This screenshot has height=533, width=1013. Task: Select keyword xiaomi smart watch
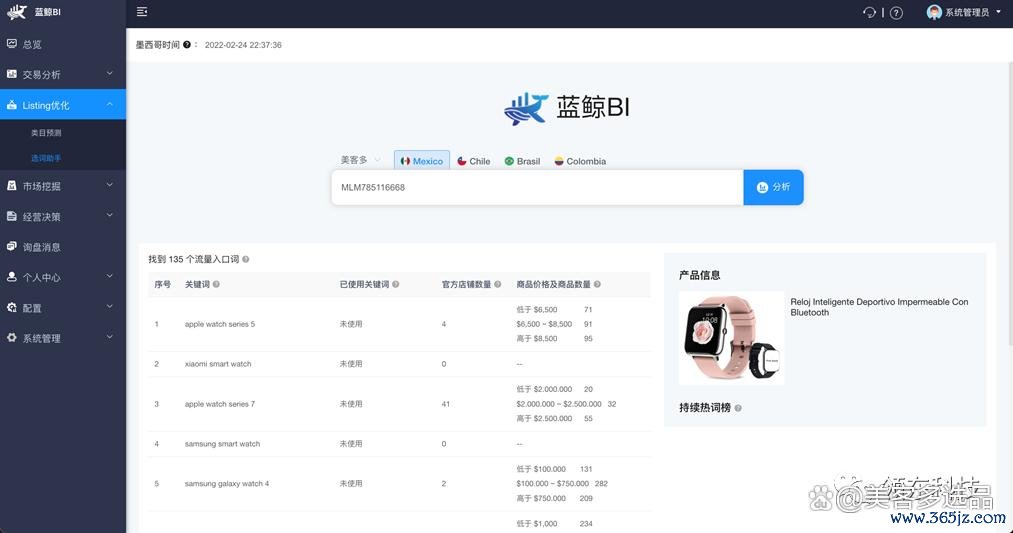click(x=218, y=364)
